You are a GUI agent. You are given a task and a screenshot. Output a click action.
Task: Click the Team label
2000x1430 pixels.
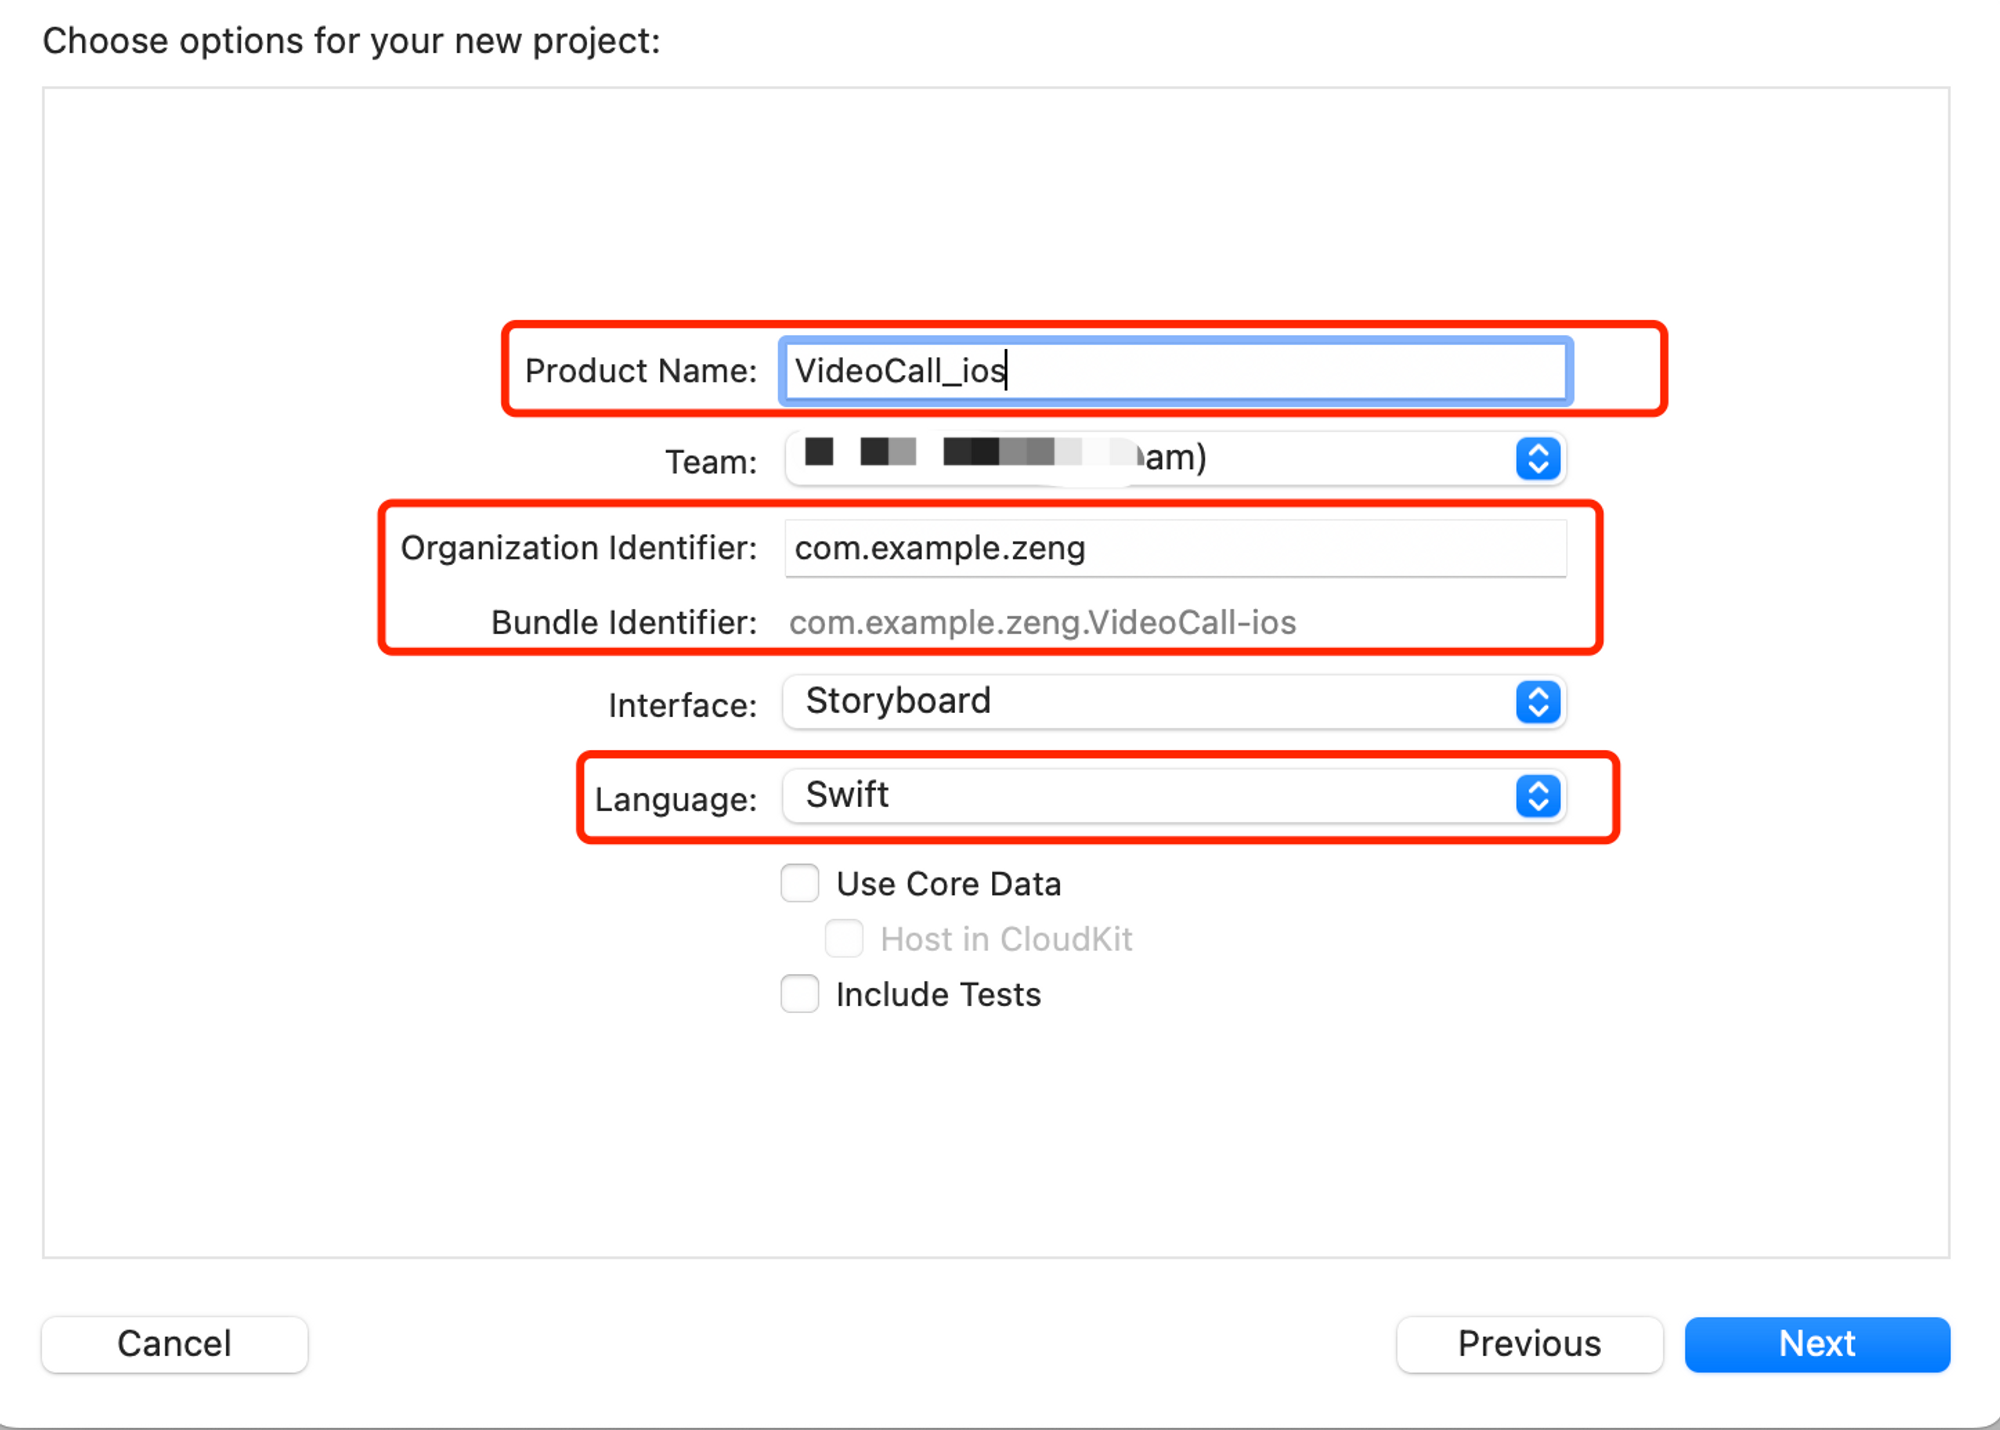click(711, 462)
